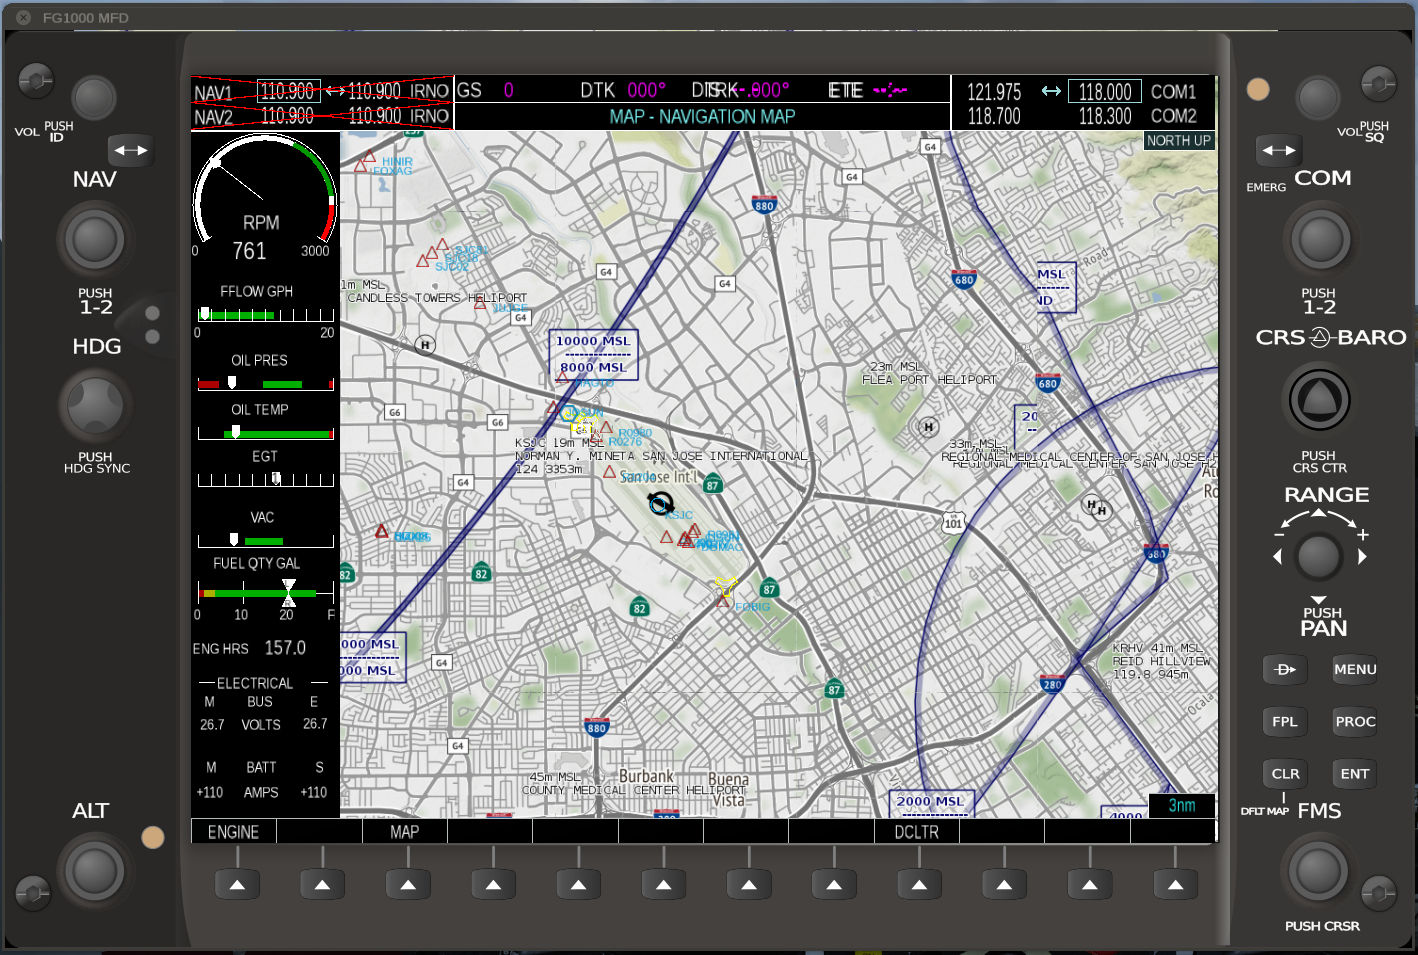Click the US 101 highway shield
1418x955 pixels.
coord(953,522)
